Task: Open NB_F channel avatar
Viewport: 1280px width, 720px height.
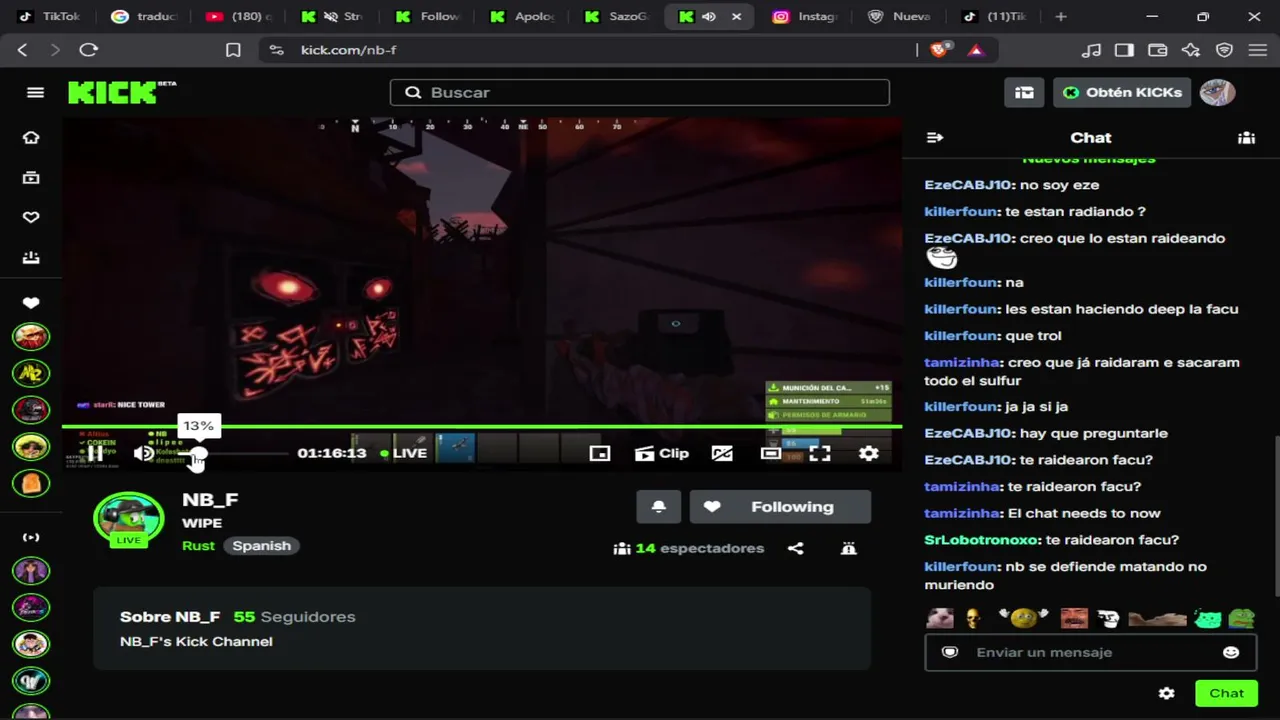Action: tap(128, 520)
